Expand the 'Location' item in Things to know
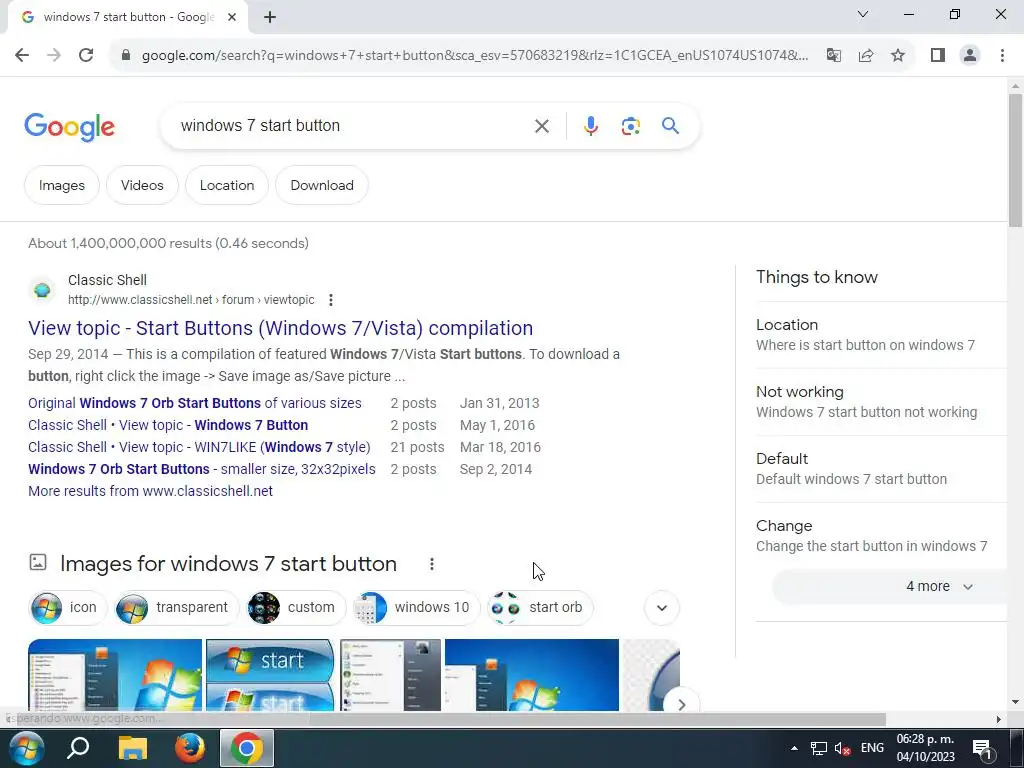The image size is (1024, 768). point(881,335)
